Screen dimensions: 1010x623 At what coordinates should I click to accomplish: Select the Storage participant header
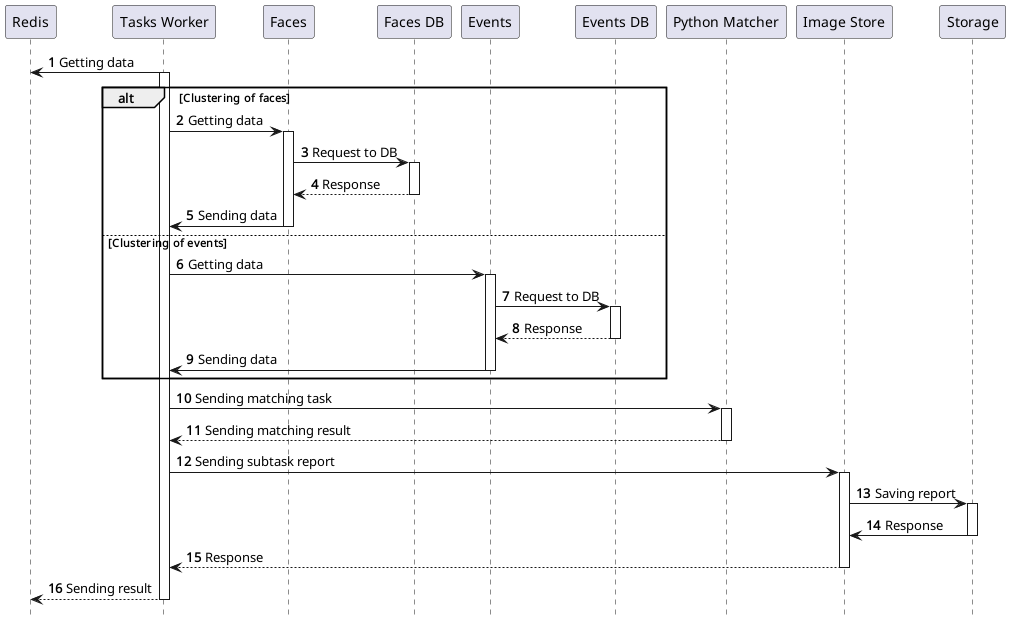(x=971, y=21)
